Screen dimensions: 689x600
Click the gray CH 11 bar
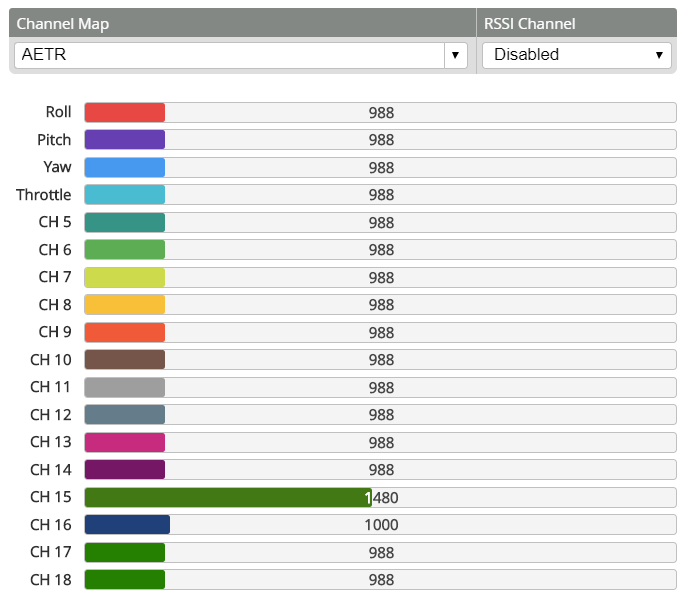(125, 387)
